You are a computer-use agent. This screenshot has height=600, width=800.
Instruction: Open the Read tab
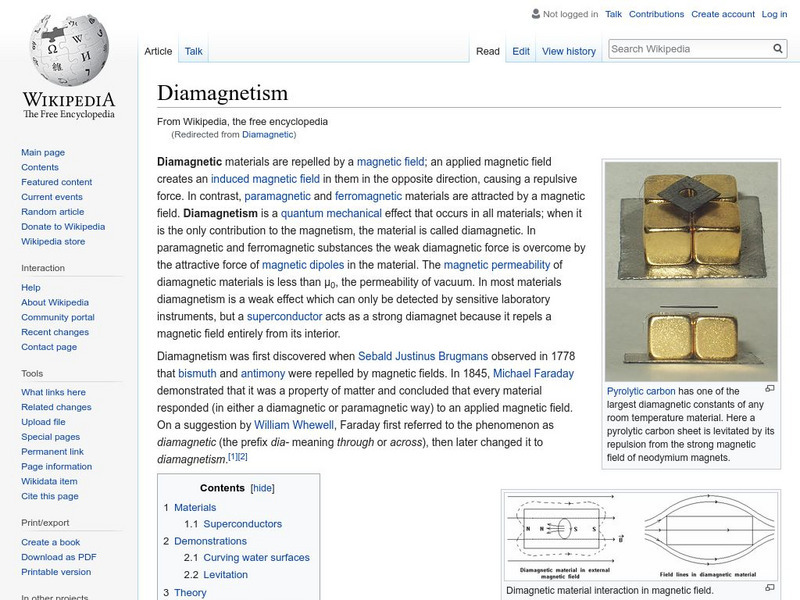tap(488, 51)
